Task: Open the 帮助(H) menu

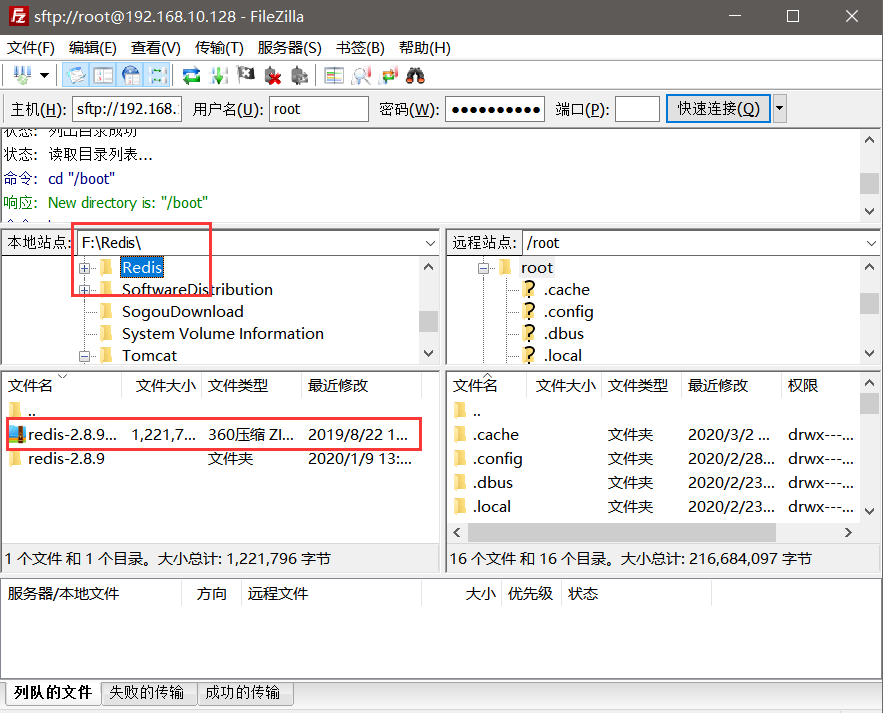Action: pyautogui.click(x=425, y=48)
